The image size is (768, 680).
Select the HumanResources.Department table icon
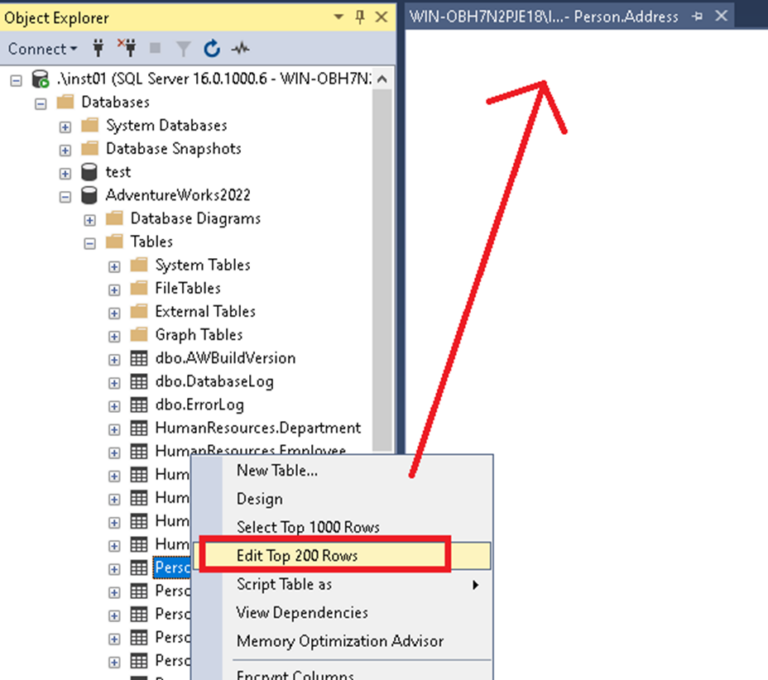pos(140,428)
